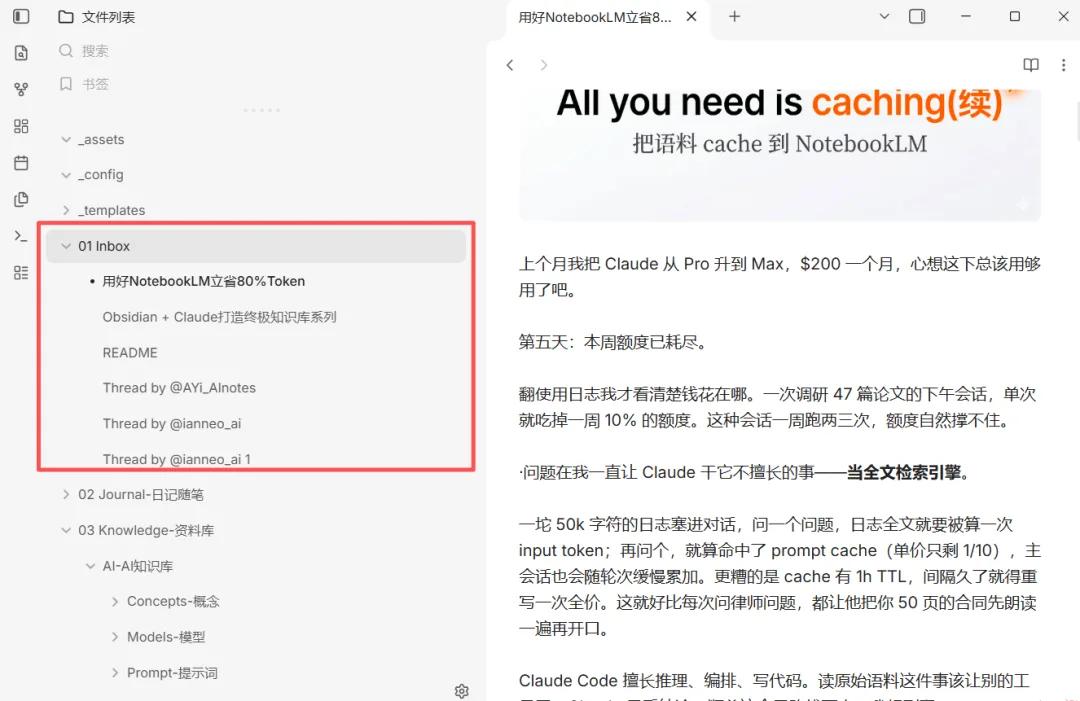Open the 文件列表 file explorer tab
The image size is (1080, 701).
click(96, 17)
